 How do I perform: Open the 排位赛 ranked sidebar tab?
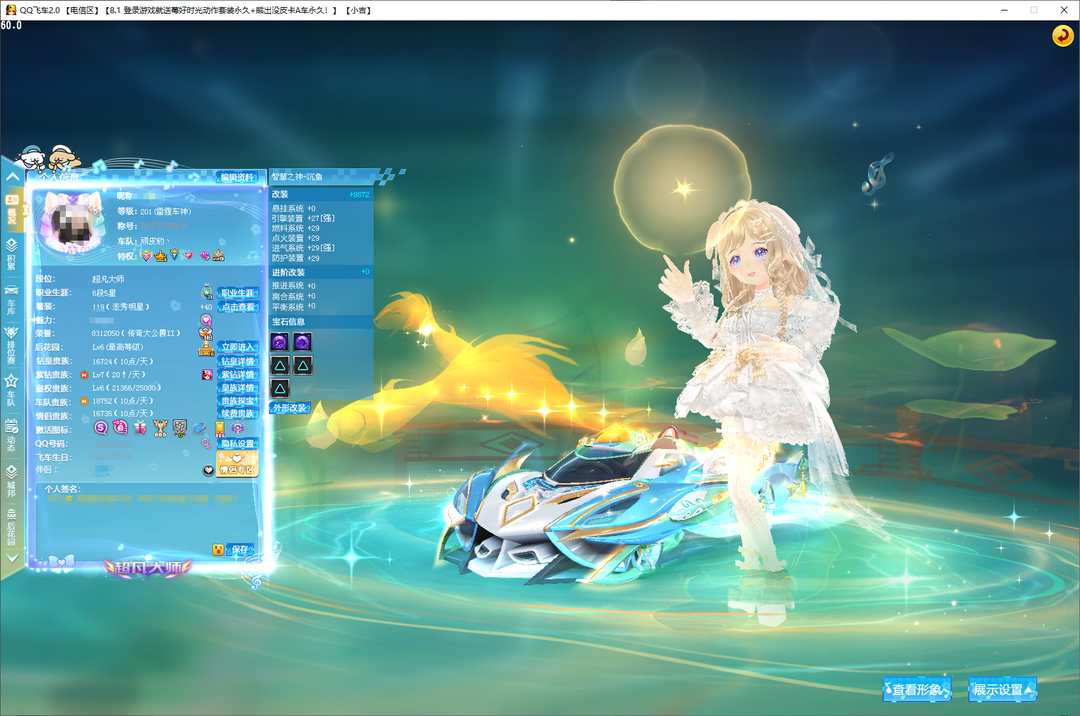coord(12,345)
